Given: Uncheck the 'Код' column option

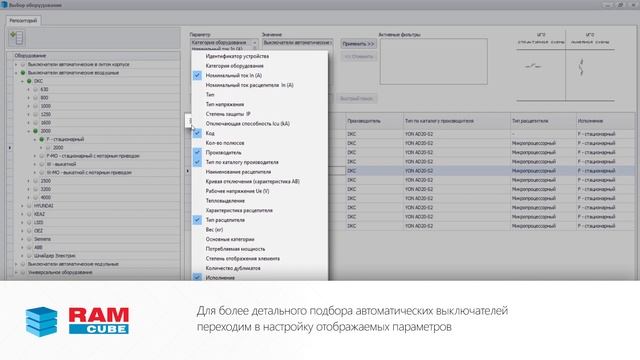Looking at the screenshot, I should tap(197, 133).
